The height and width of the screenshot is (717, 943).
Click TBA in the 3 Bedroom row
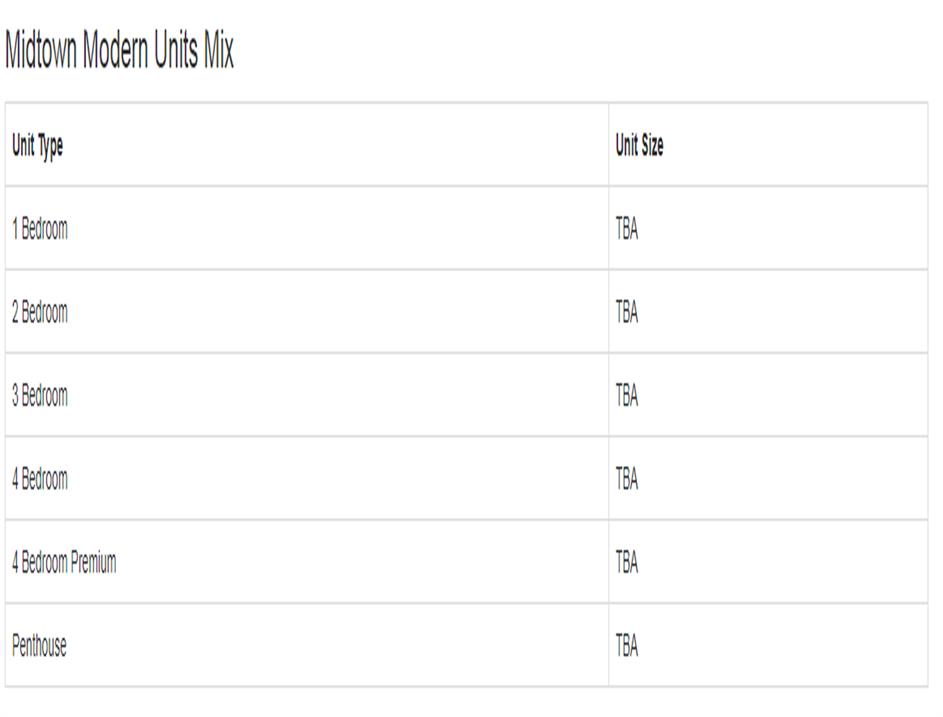pos(627,396)
